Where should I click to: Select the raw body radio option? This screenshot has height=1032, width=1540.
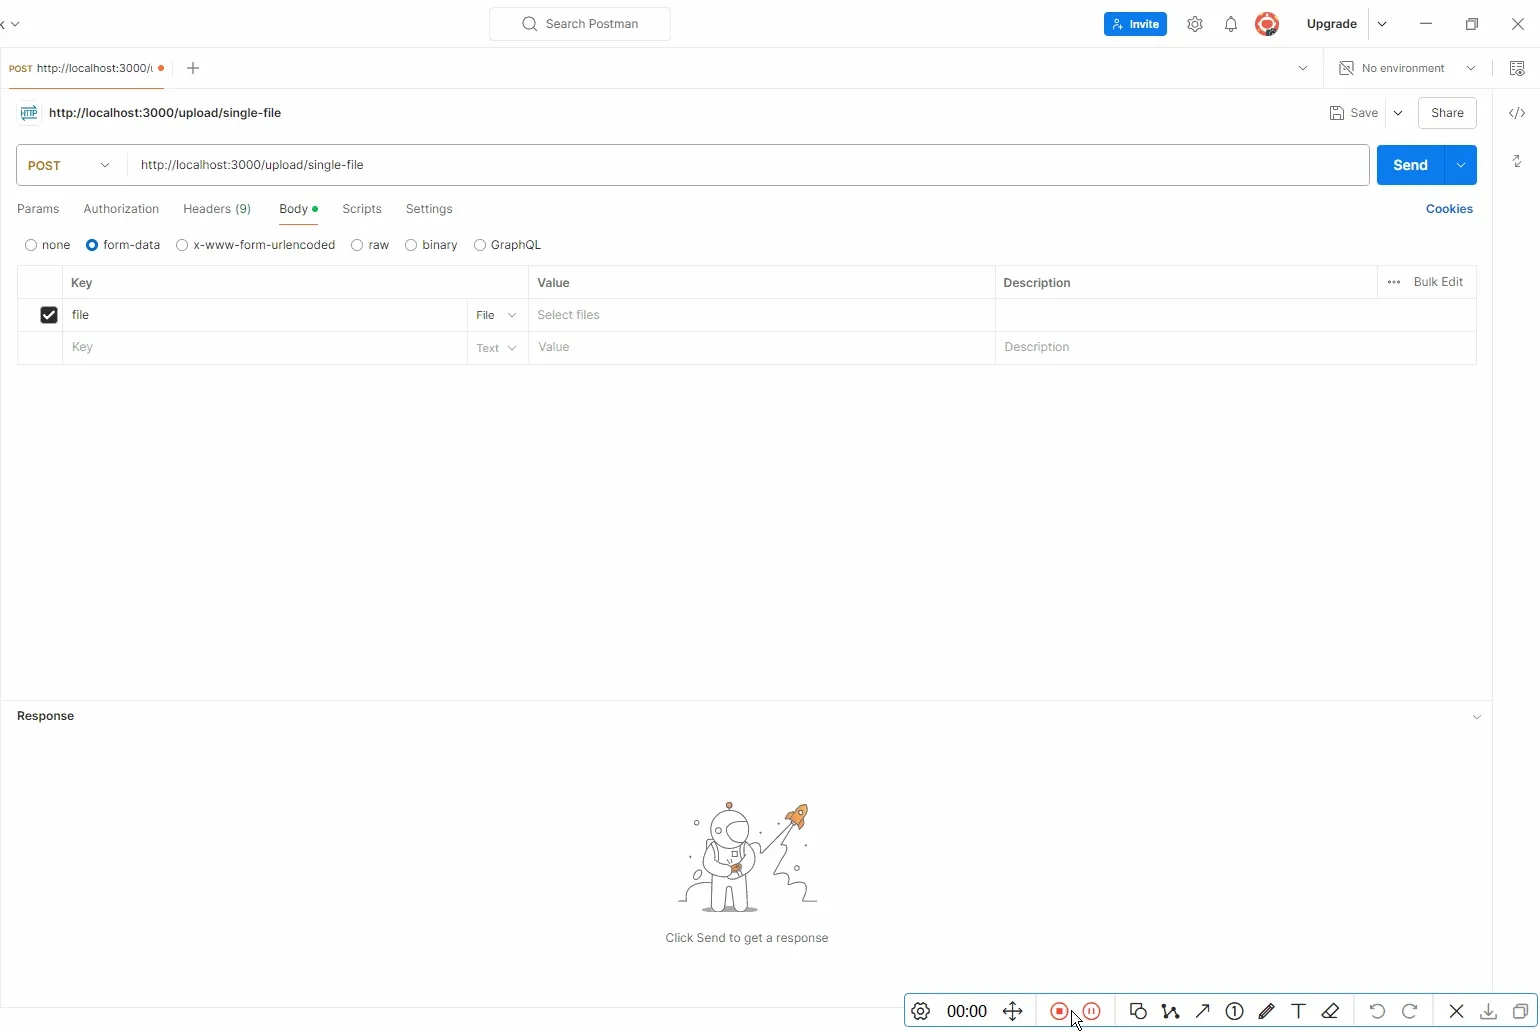click(370, 245)
